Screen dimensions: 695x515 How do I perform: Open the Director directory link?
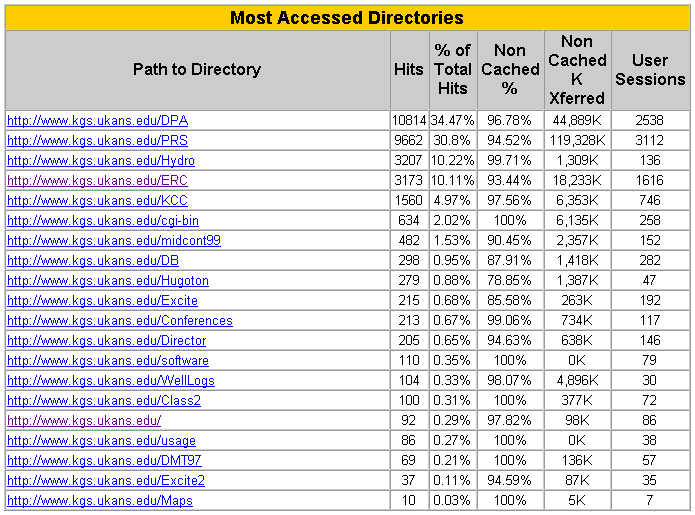(107, 340)
